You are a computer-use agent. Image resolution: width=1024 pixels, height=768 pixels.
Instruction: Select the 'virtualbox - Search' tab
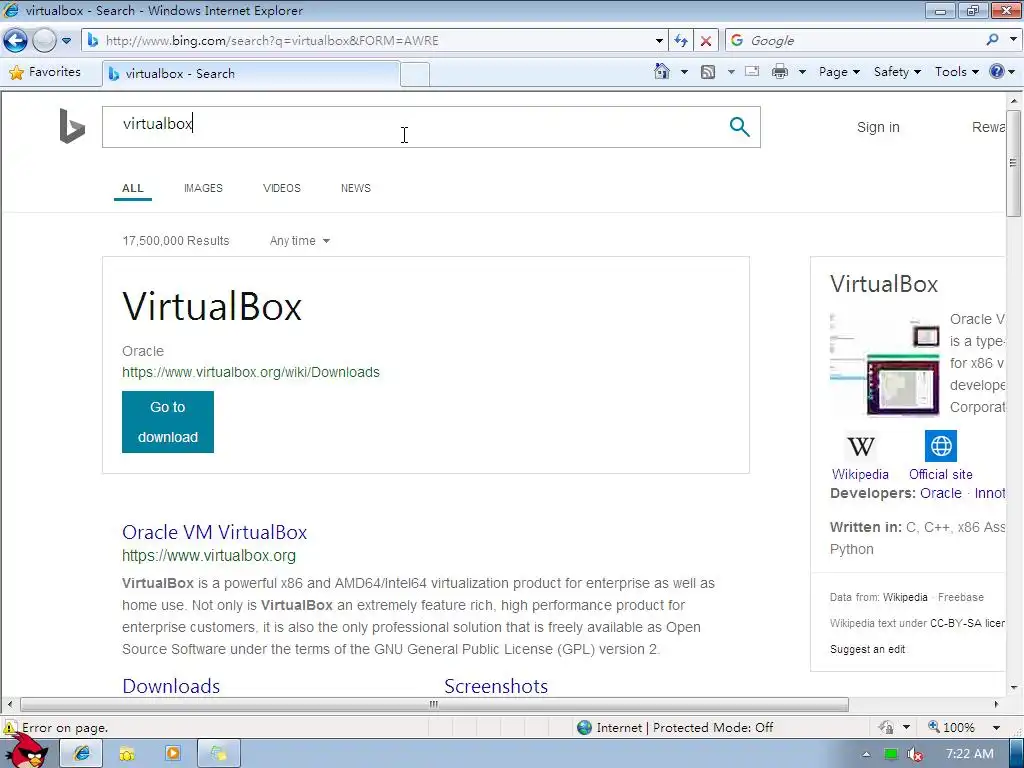click(251, 74)
